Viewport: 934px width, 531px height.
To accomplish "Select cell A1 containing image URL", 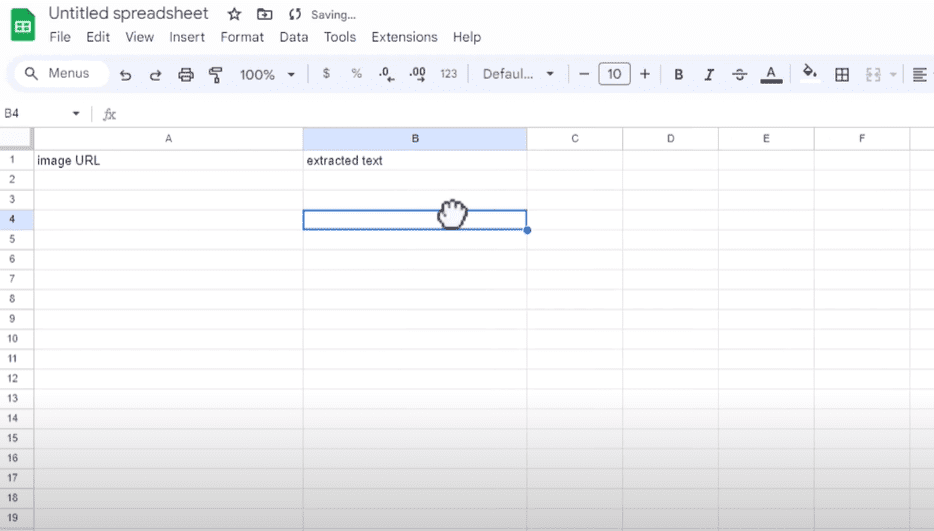I will tap(168, 160).
